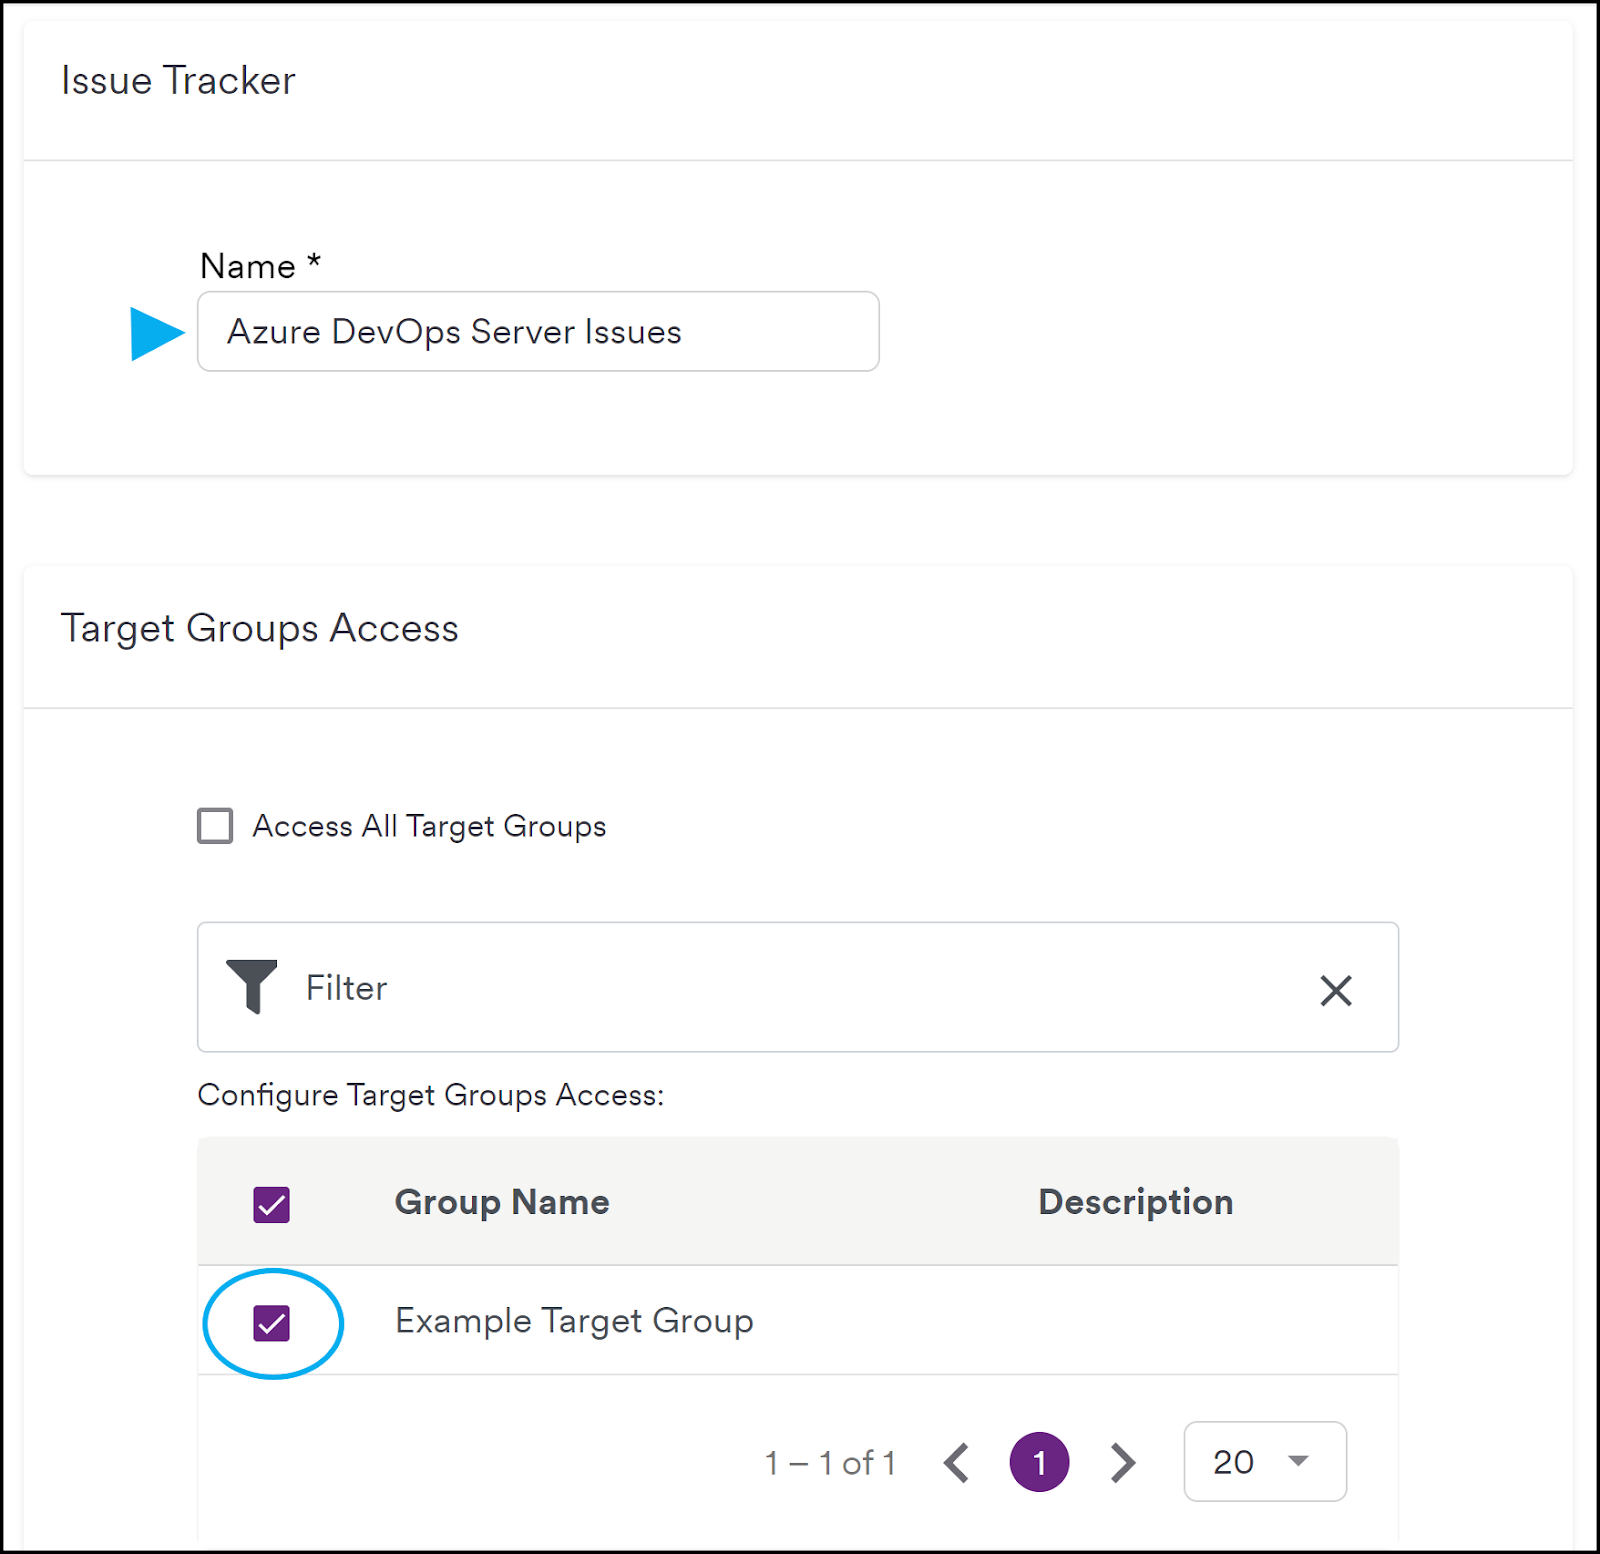
Task: Go to next page arrow
Action: [x=1122, y=1463]
